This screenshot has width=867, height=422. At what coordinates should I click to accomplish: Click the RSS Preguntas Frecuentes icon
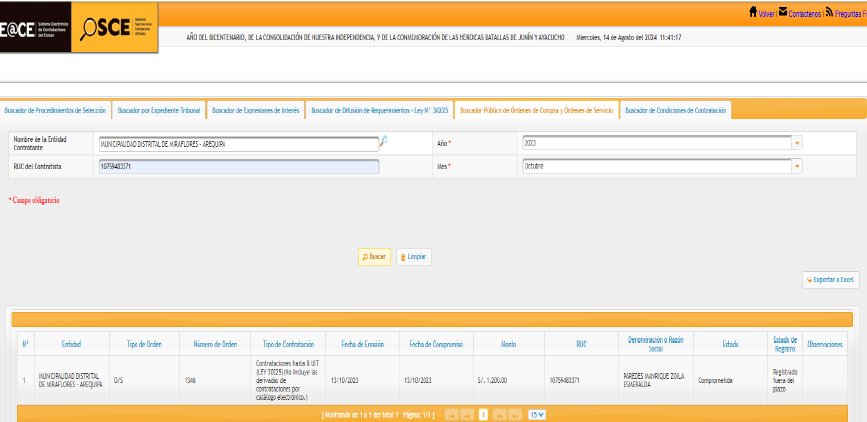tap(829, 13)
